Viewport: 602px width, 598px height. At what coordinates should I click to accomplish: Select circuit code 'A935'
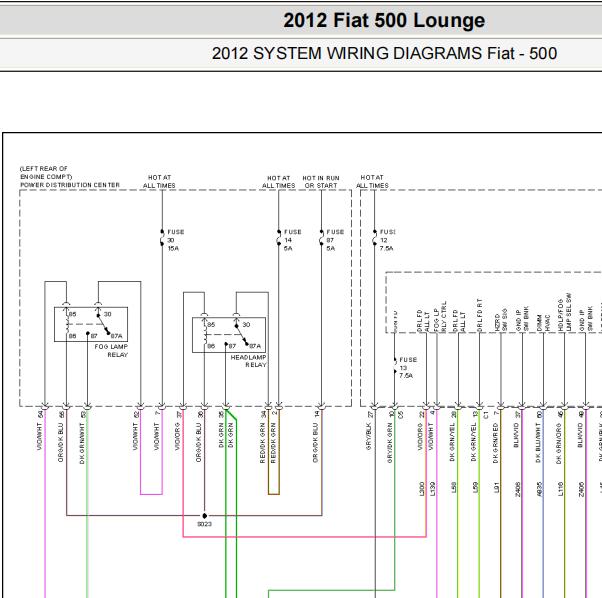point(539,489)
